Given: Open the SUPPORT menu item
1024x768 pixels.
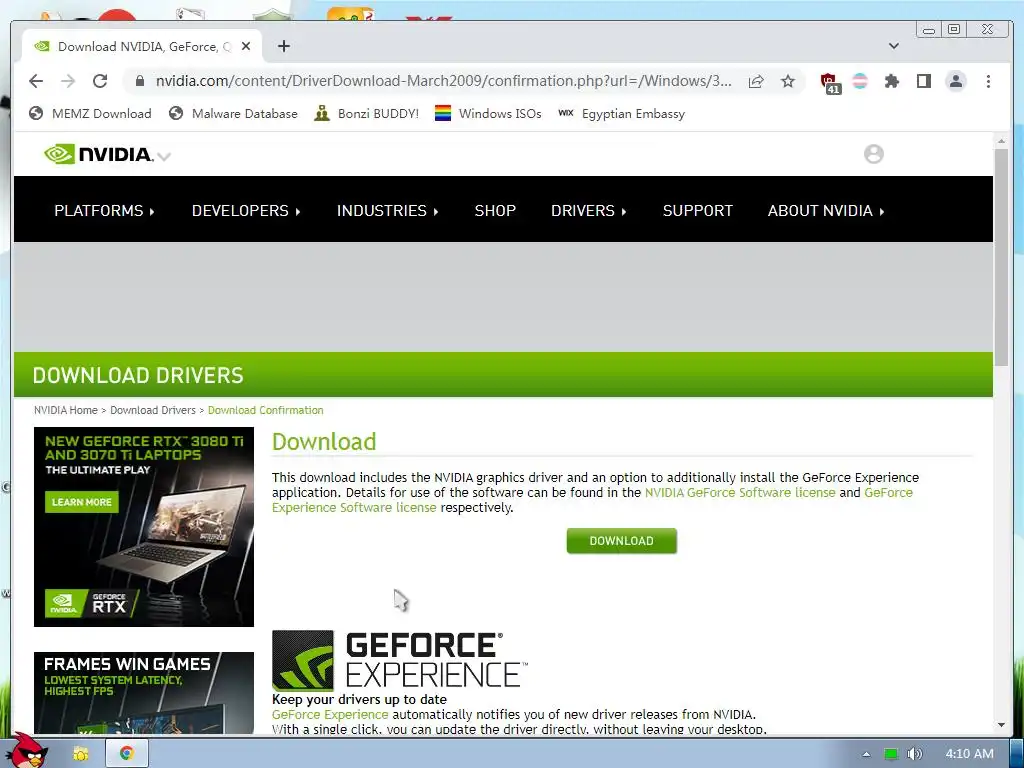Looking at the screenshot, I should pyautogui.click(x=697, y=211).
